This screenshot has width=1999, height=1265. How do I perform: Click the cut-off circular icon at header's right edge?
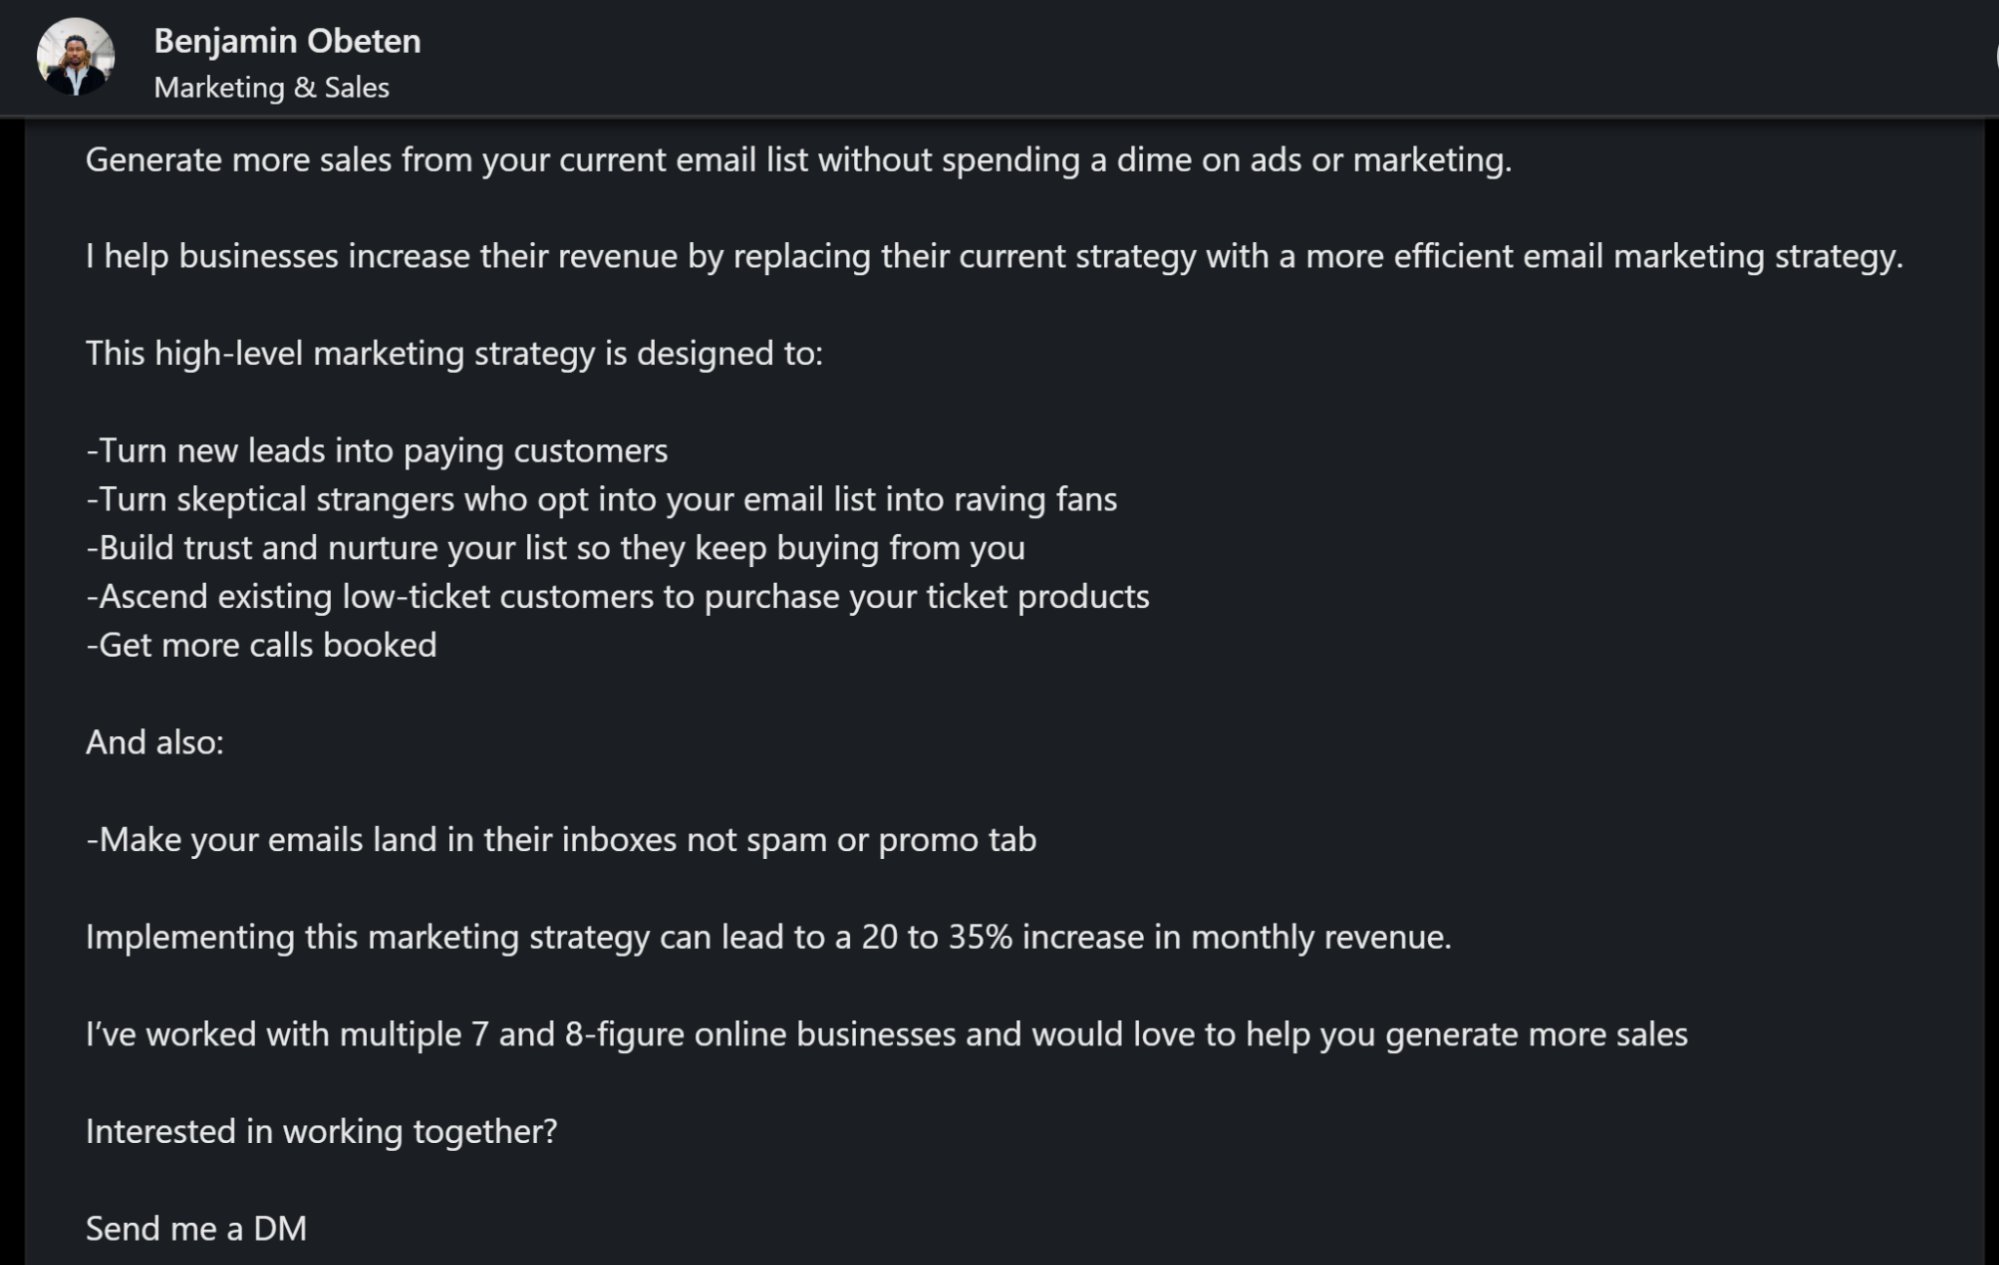(x=1994, y=57)
